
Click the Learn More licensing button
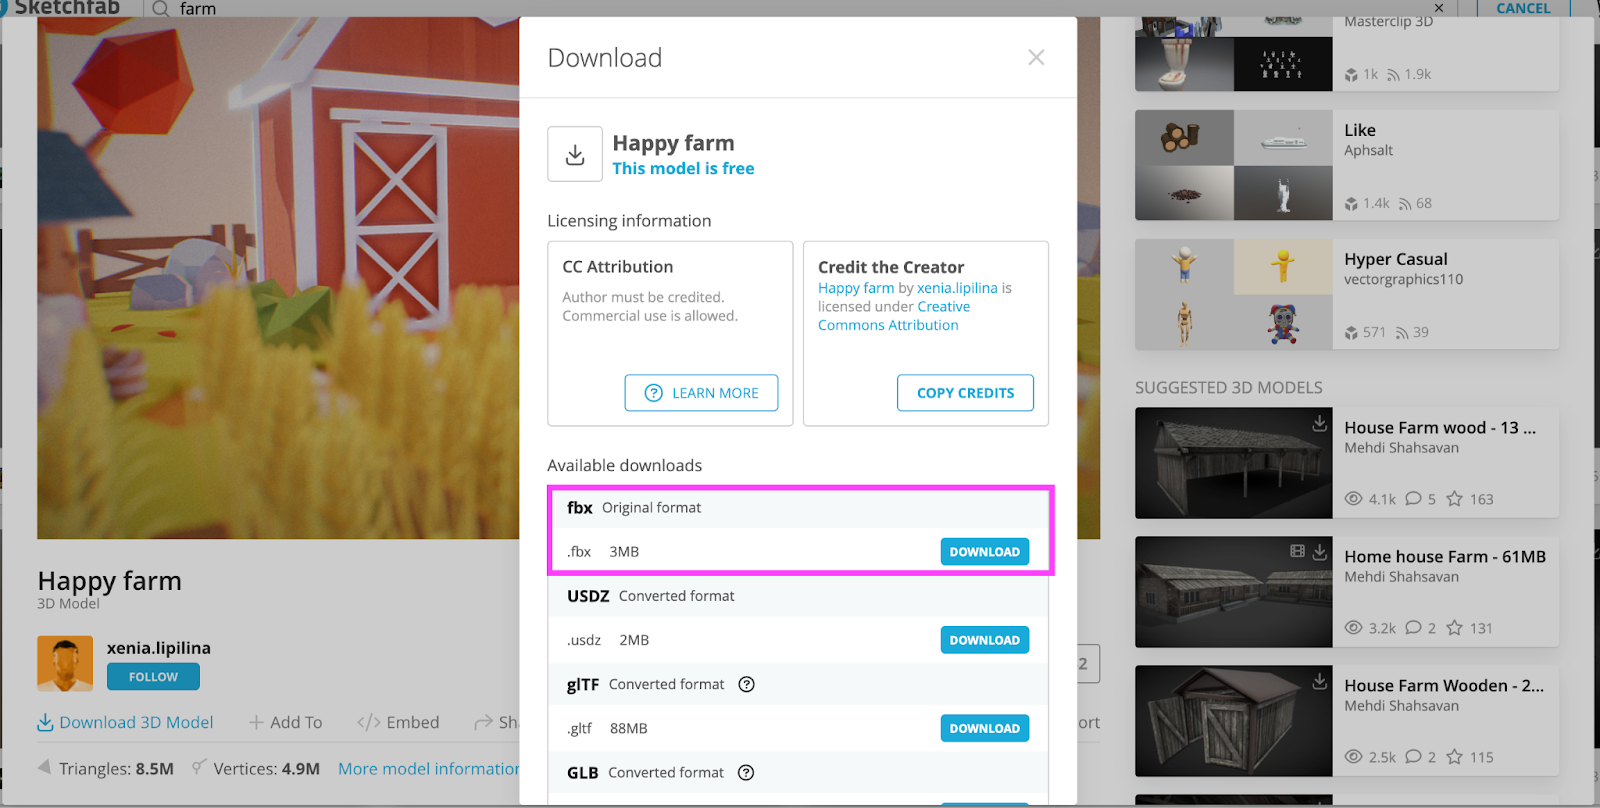[701, 393]
